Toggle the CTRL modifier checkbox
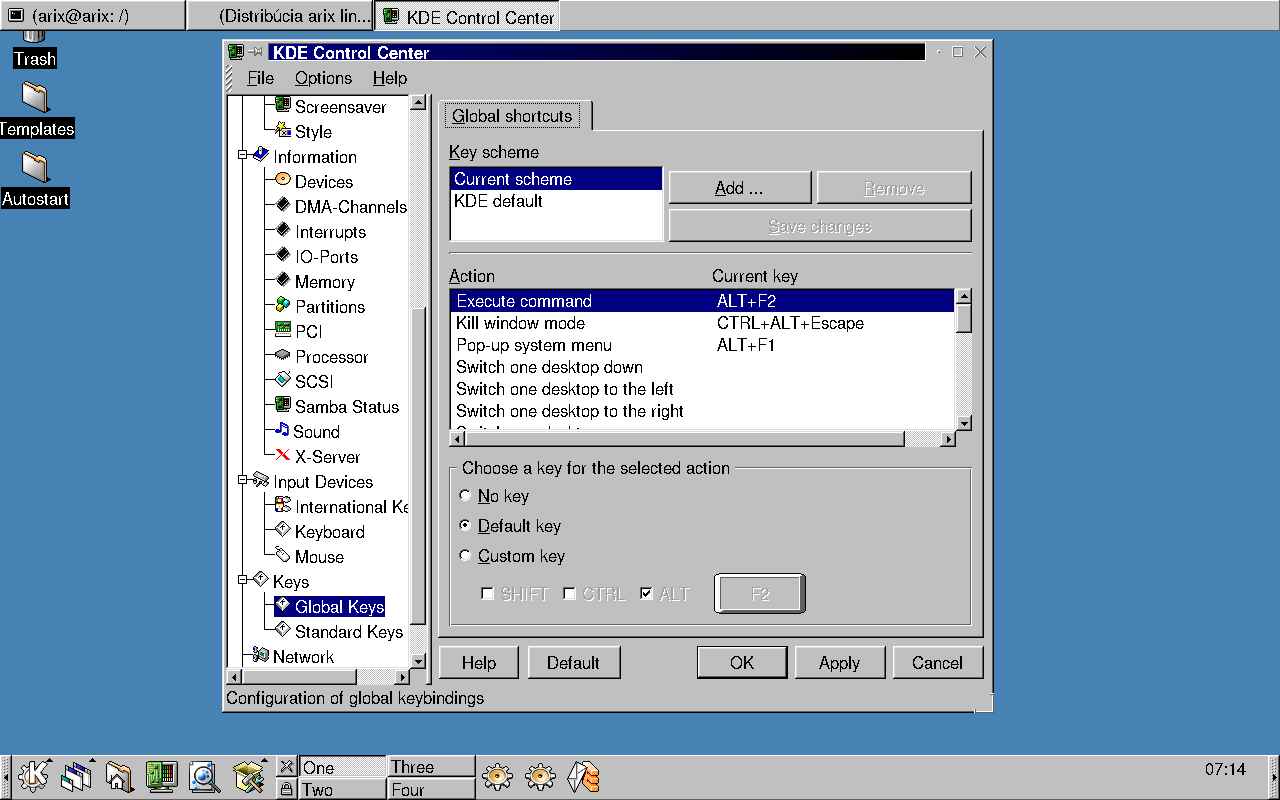 point(569,594)
